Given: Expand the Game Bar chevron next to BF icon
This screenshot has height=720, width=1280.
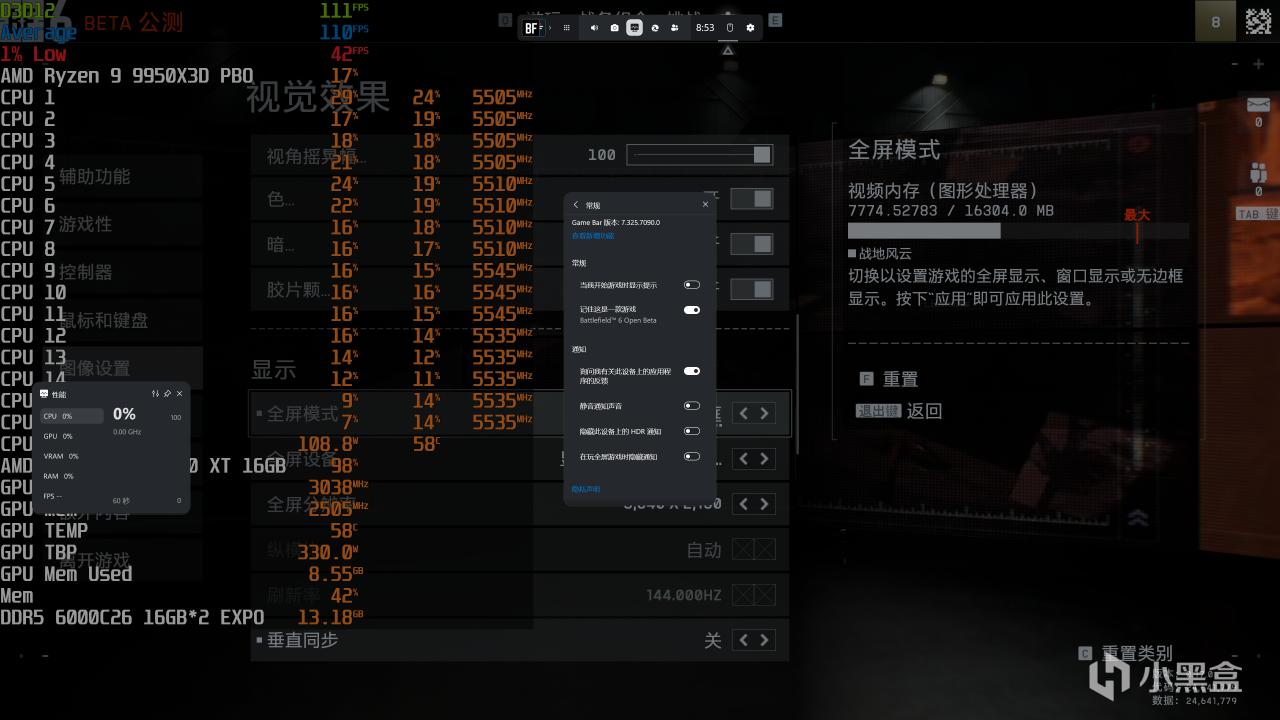Looking at the screenshot, I should point(549,28).
